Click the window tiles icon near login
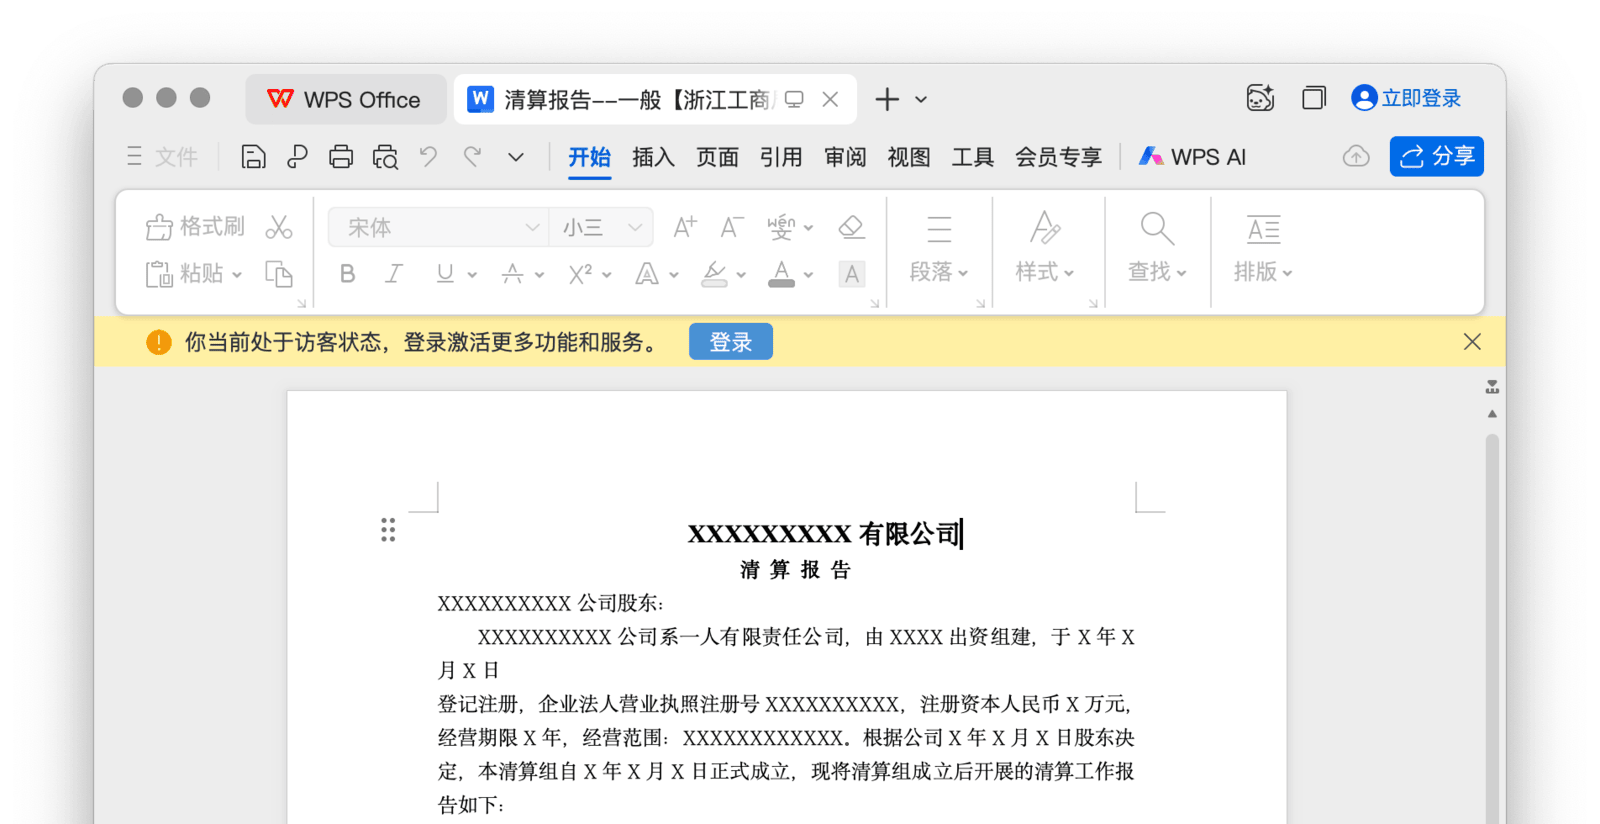Image resolution: width=1600 pixels, height=824 pixels. [1314, 98]
